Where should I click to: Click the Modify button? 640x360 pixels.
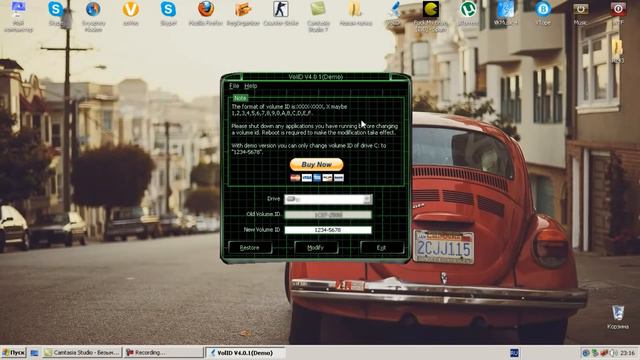point(316,248)
